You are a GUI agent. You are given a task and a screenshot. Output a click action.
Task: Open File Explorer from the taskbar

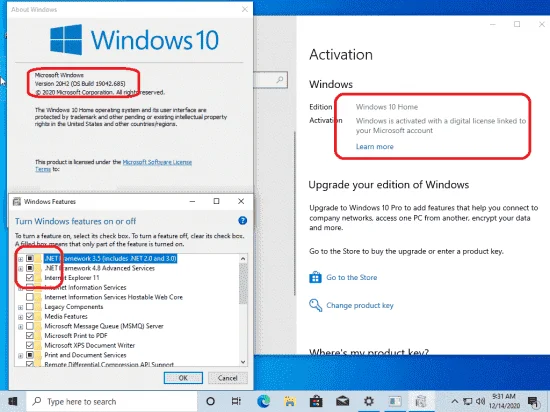[x=290, y=401]
